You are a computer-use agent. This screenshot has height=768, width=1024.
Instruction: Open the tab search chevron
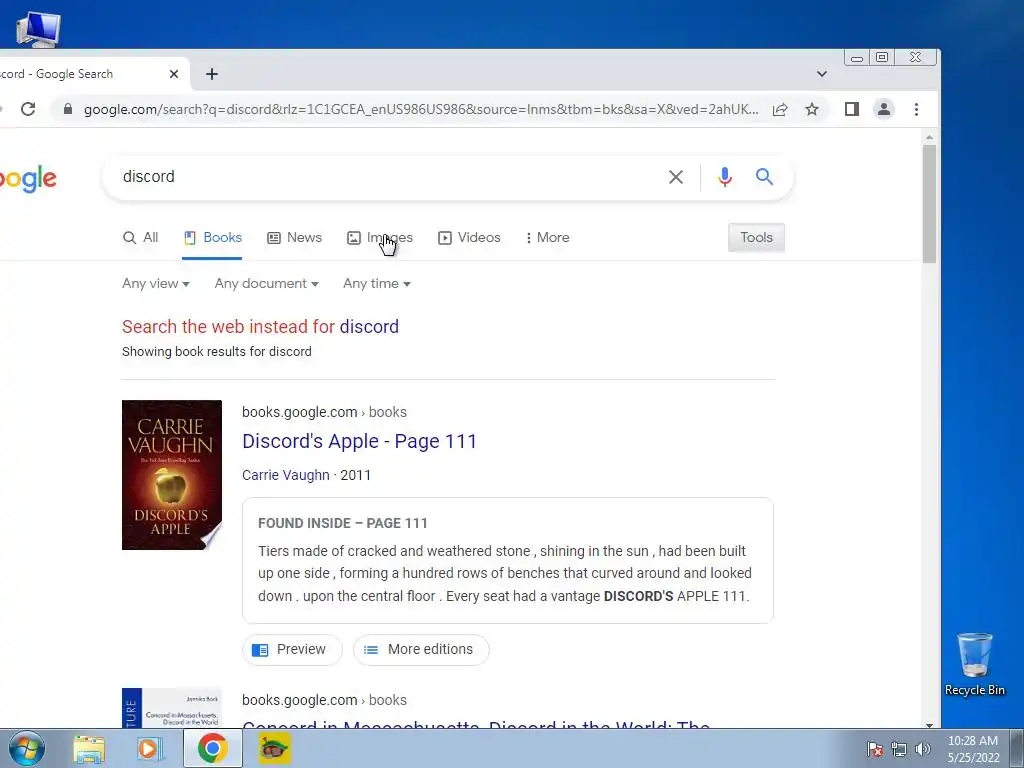[822, 74]
